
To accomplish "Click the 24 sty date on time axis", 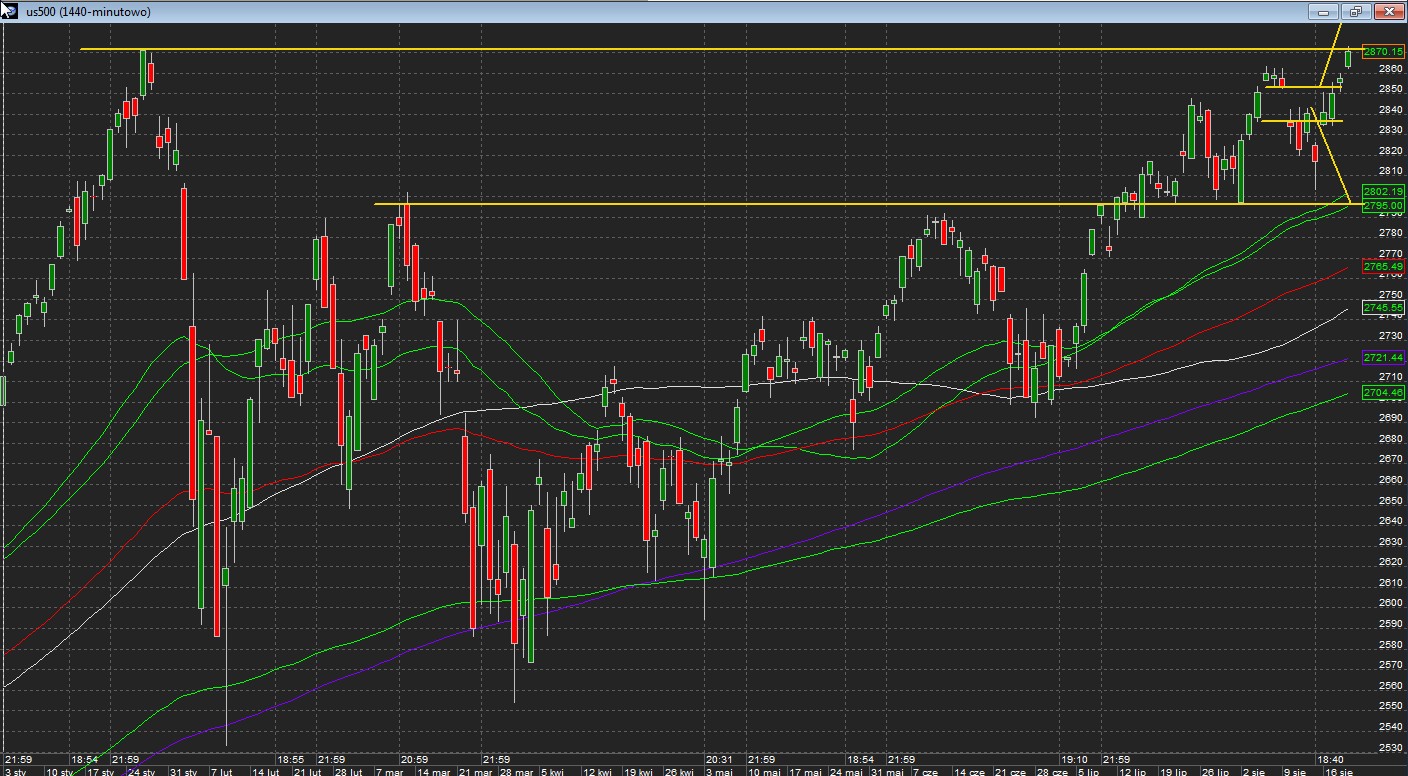I will pyautogui.click(x=141, y=771).
